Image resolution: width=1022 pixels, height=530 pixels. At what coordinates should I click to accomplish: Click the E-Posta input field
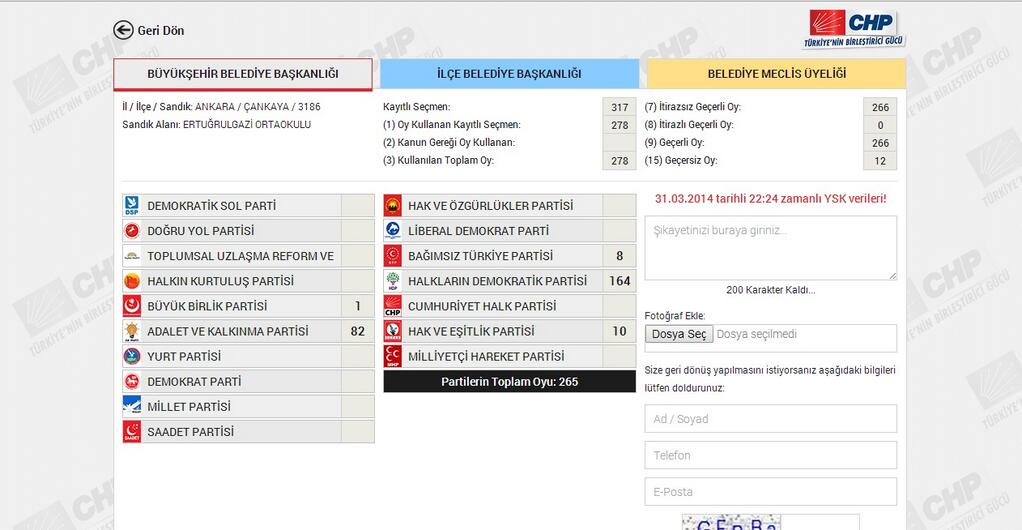click(770, 492)
